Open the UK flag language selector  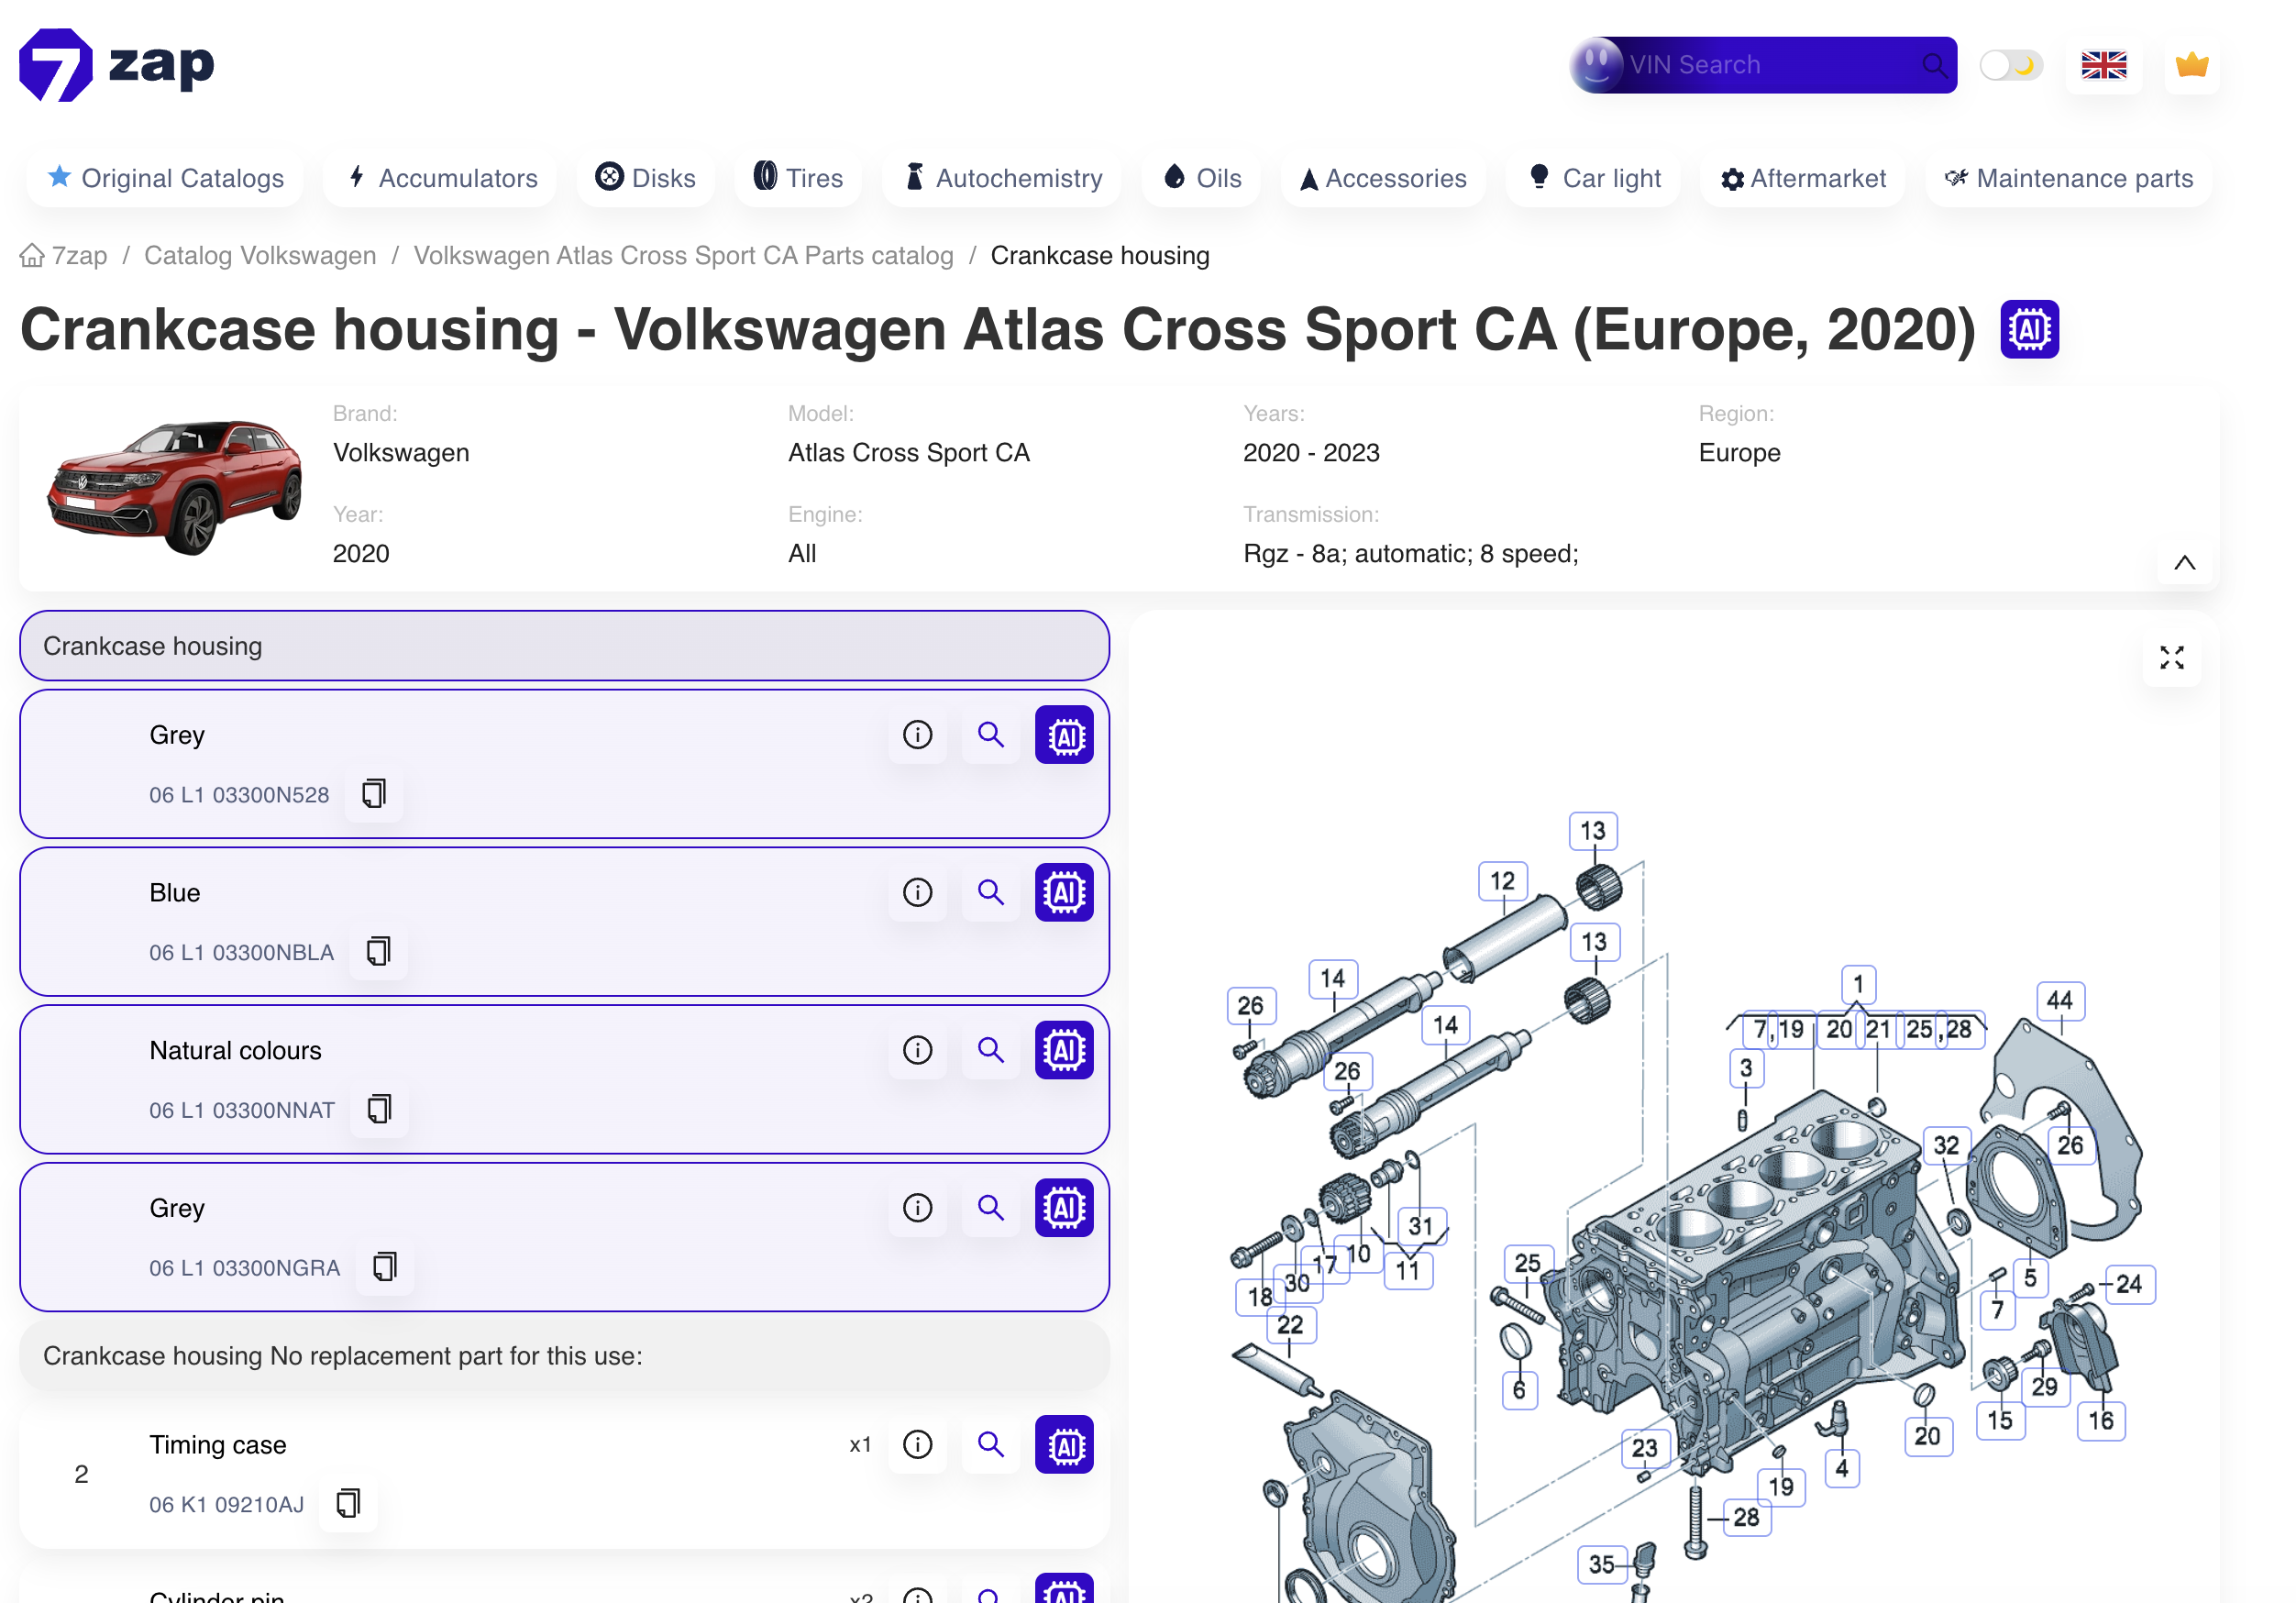[x=2104, y=64]
